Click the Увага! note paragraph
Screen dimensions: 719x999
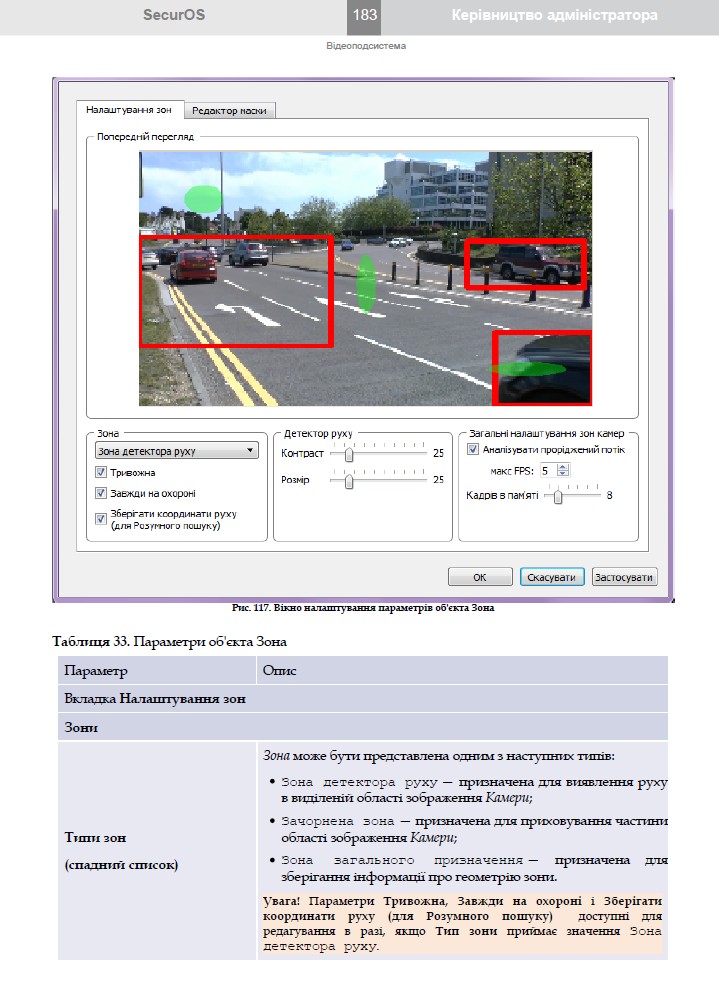462,924
